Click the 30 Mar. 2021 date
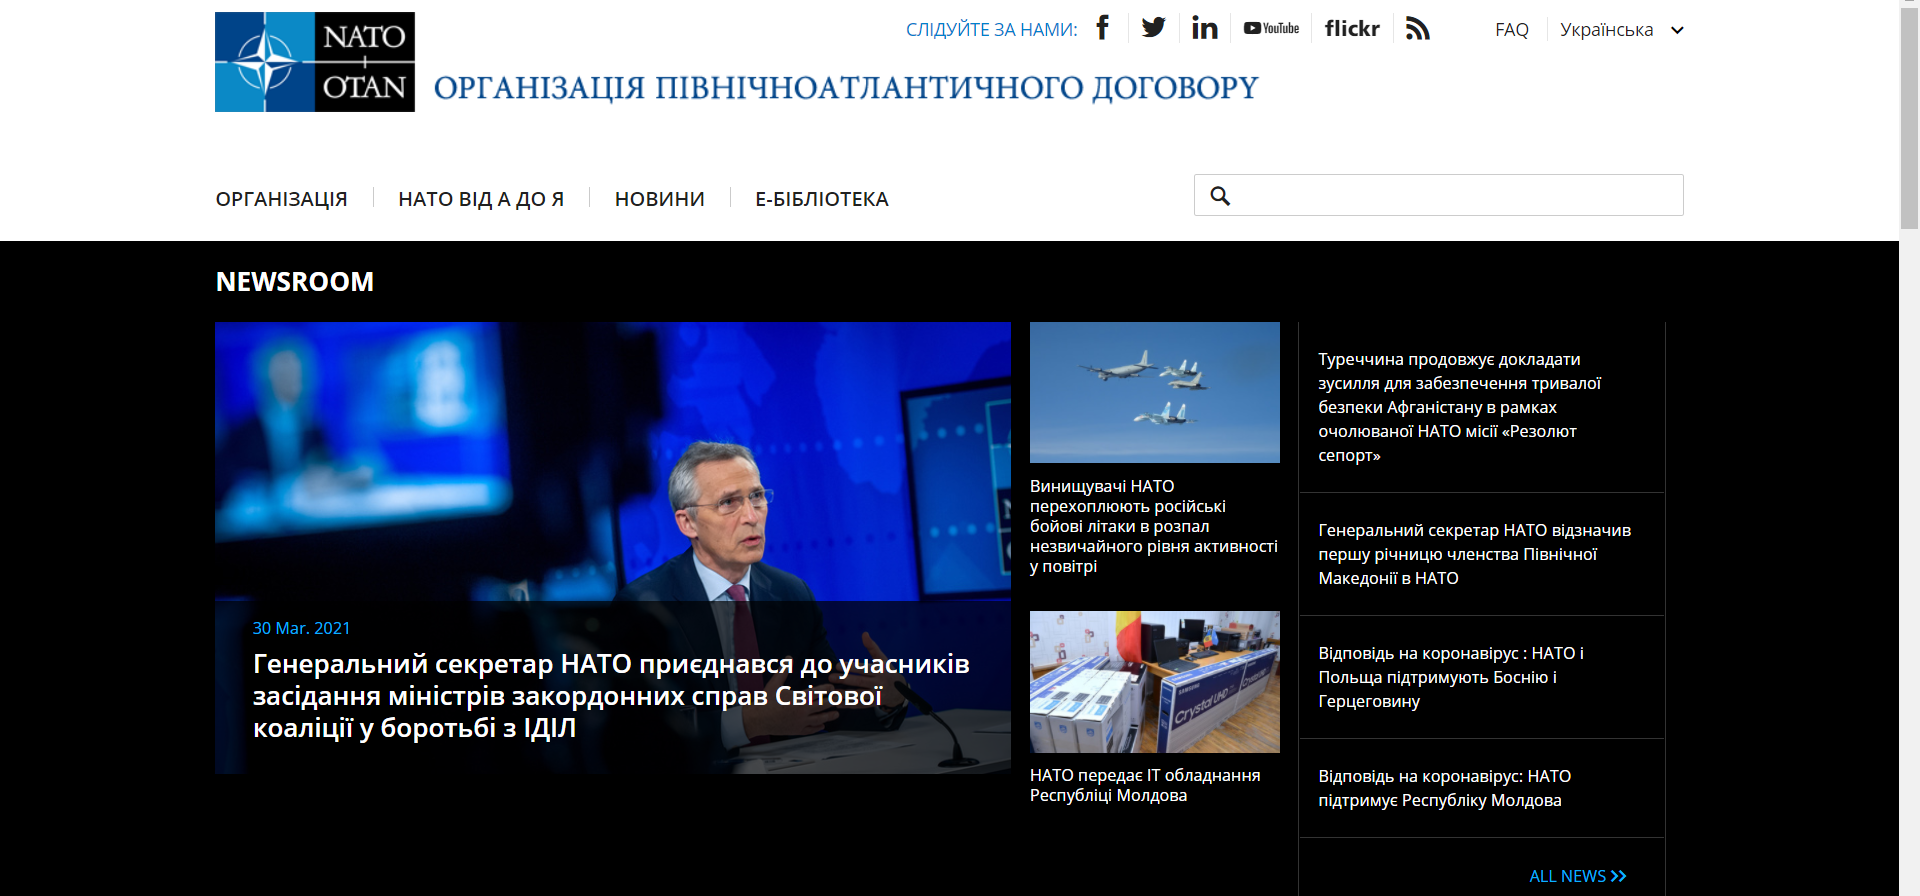1920x896 pixels. pos(301,628)
